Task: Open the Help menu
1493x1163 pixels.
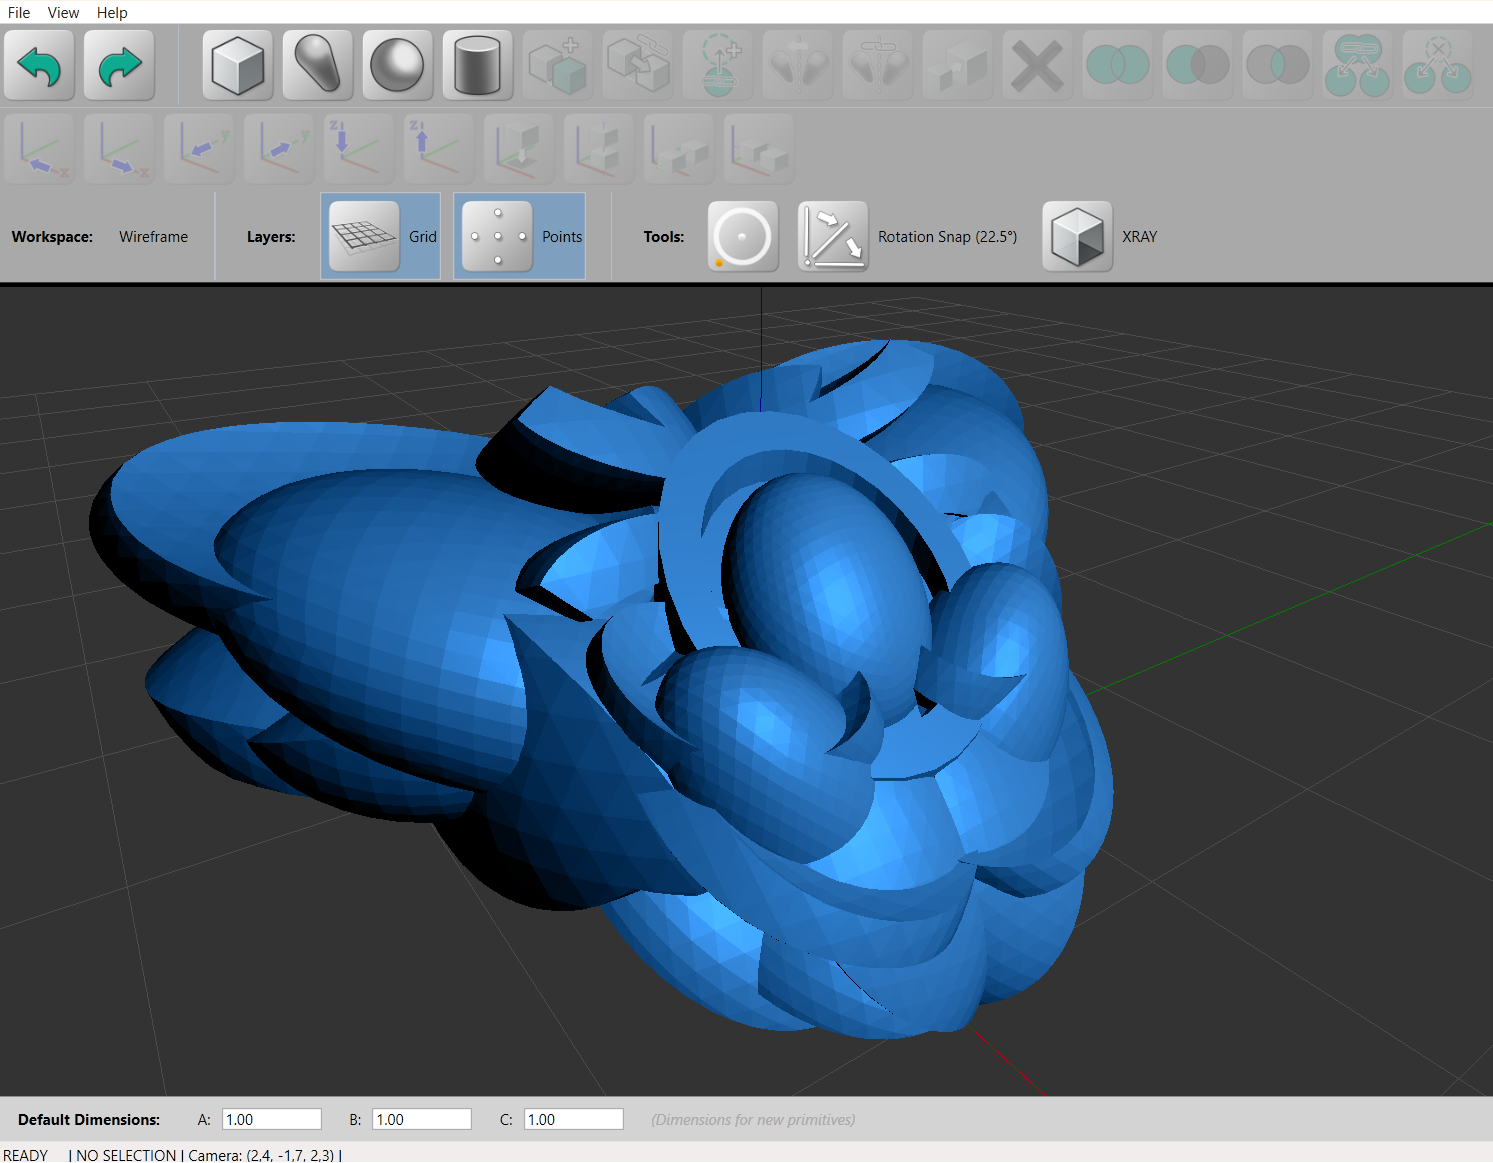Action: pyautogui.click(x=112, y=12)
